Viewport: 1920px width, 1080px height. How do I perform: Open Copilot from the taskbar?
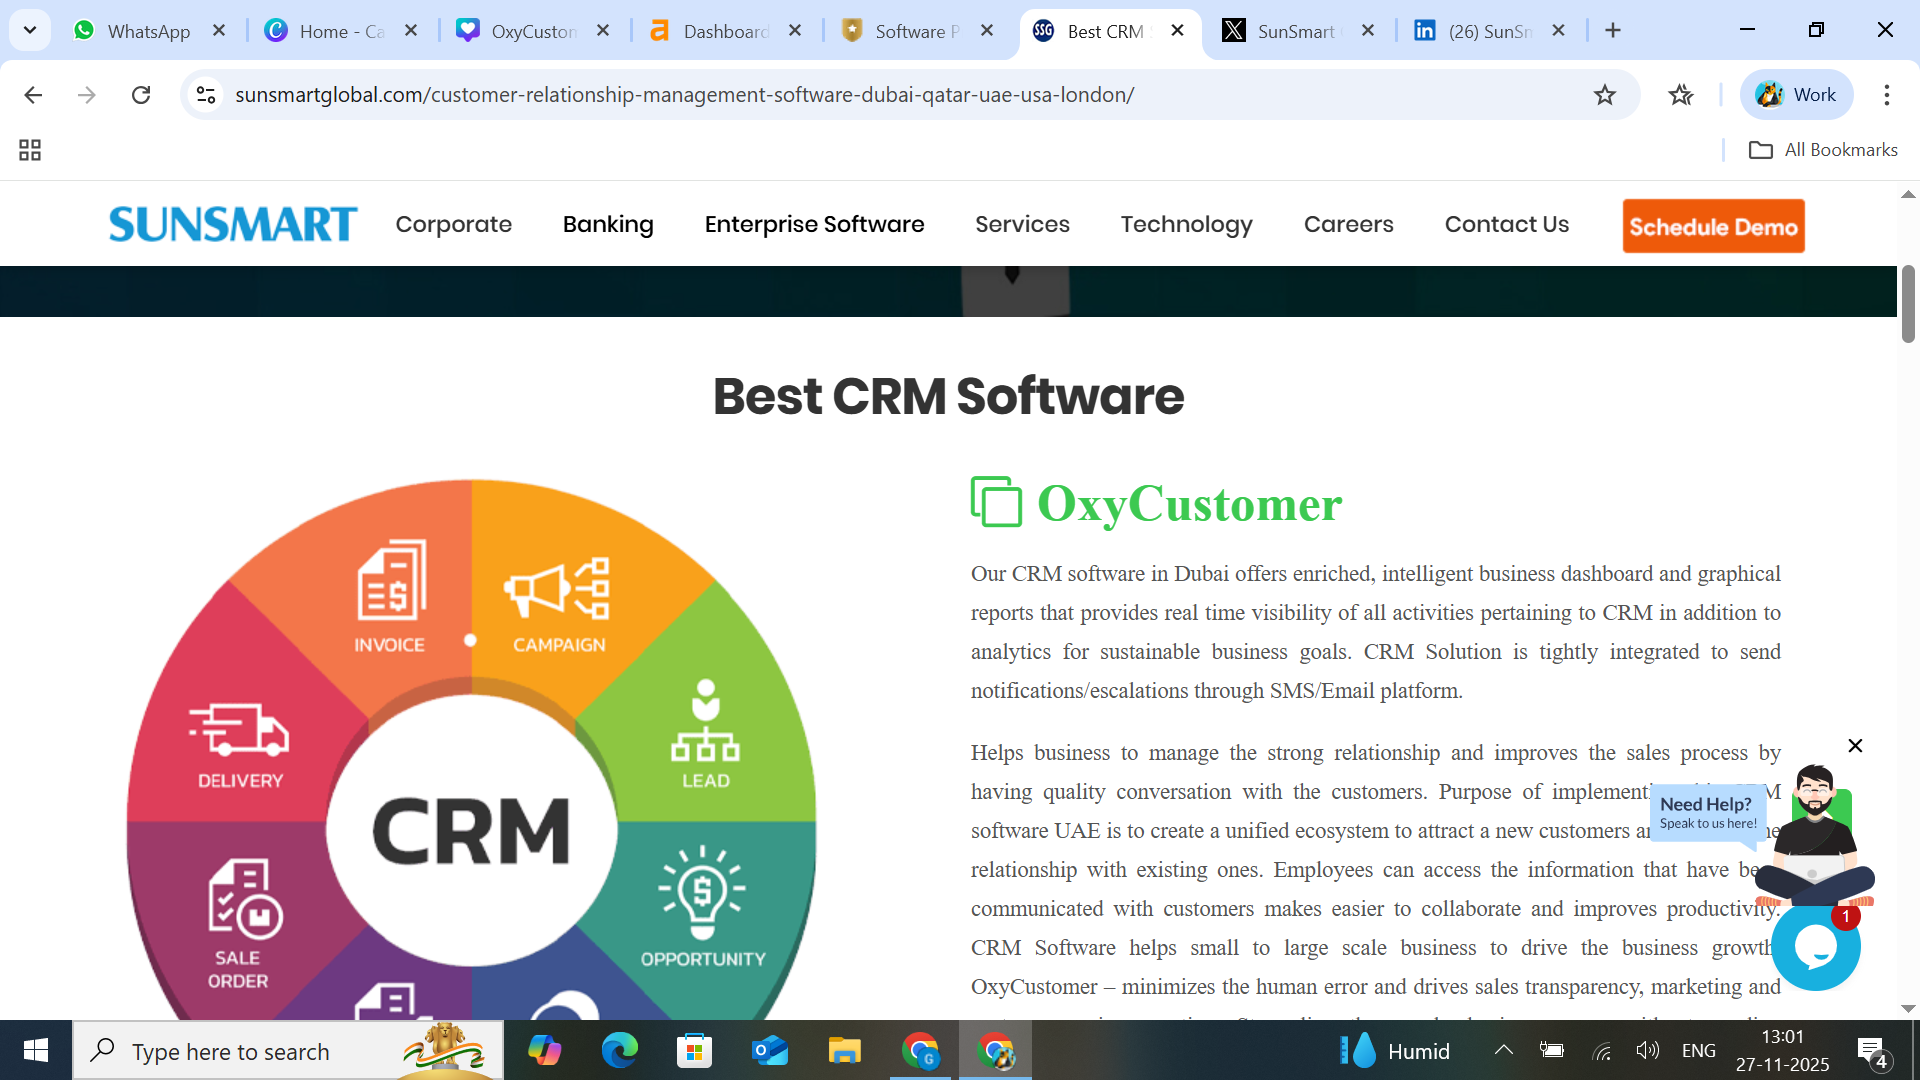click(544, 1051)
